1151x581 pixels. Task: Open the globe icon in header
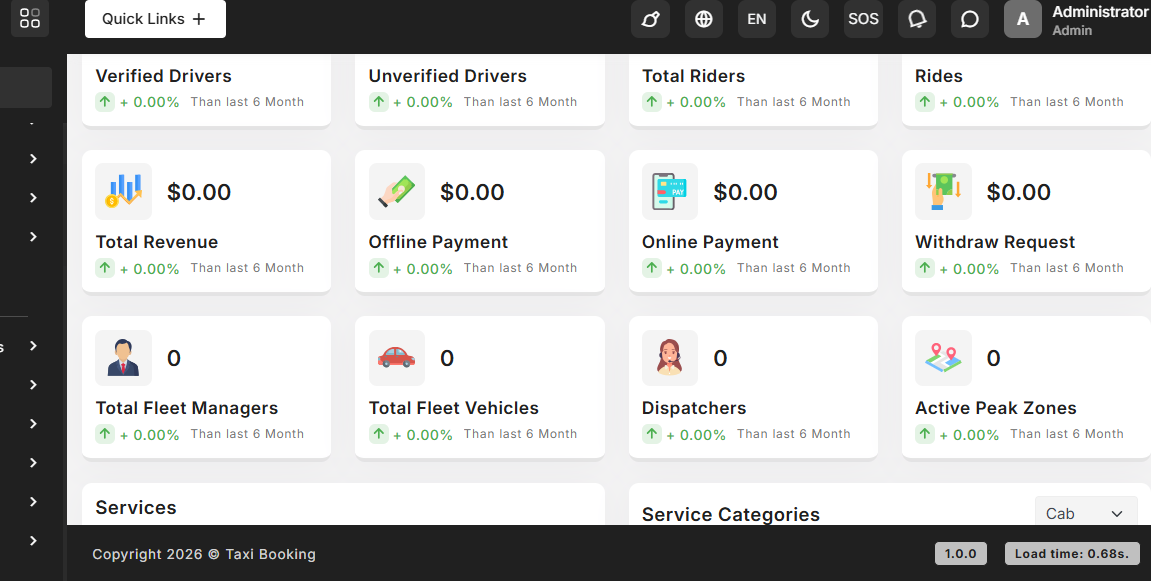(x=703, y=19)
